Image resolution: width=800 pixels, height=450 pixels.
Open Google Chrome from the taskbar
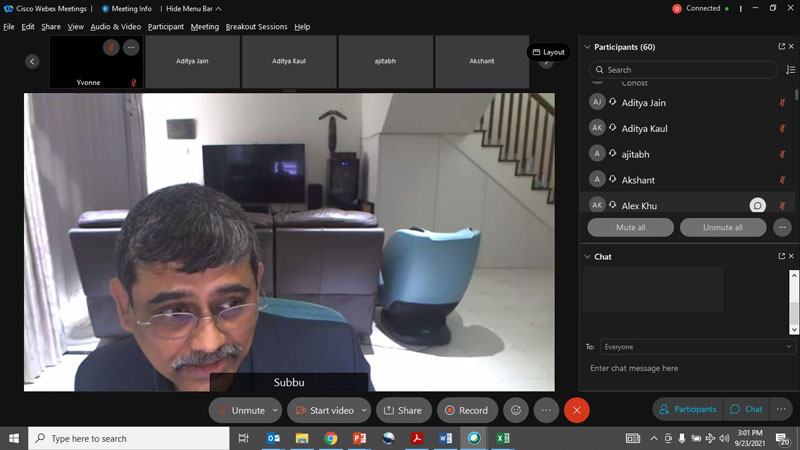tap(331, 438)
